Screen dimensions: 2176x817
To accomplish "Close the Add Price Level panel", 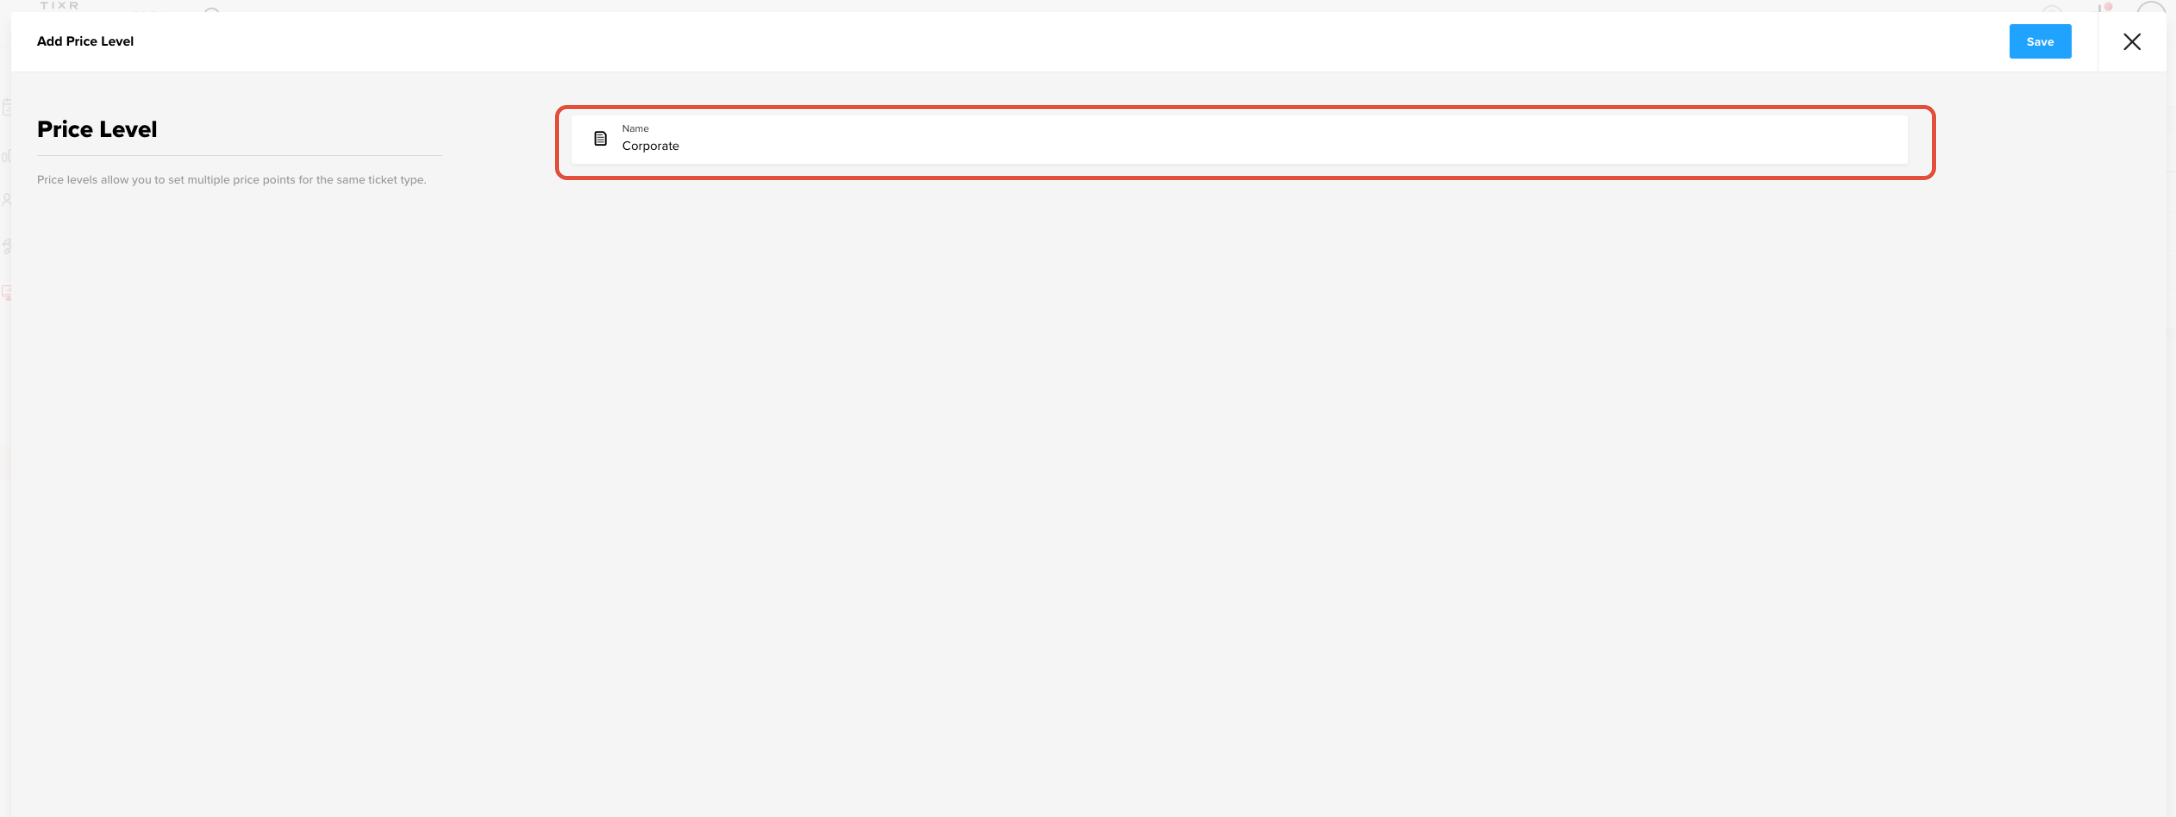I will tap(2132, 41).
